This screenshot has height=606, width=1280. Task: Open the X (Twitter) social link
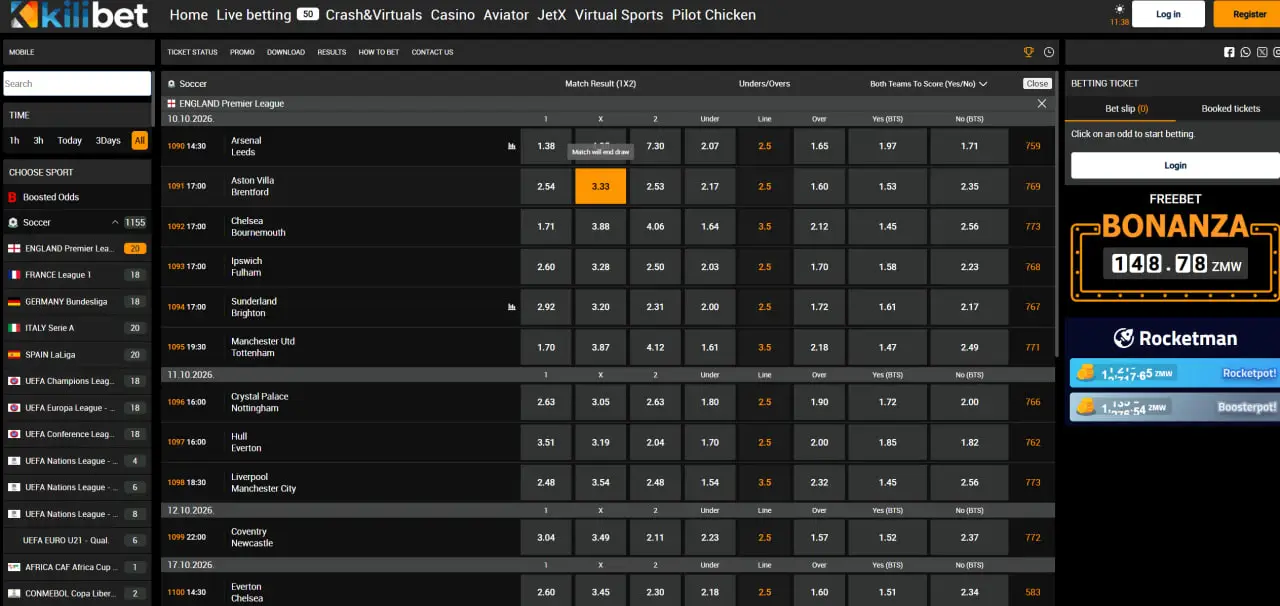1262,52
